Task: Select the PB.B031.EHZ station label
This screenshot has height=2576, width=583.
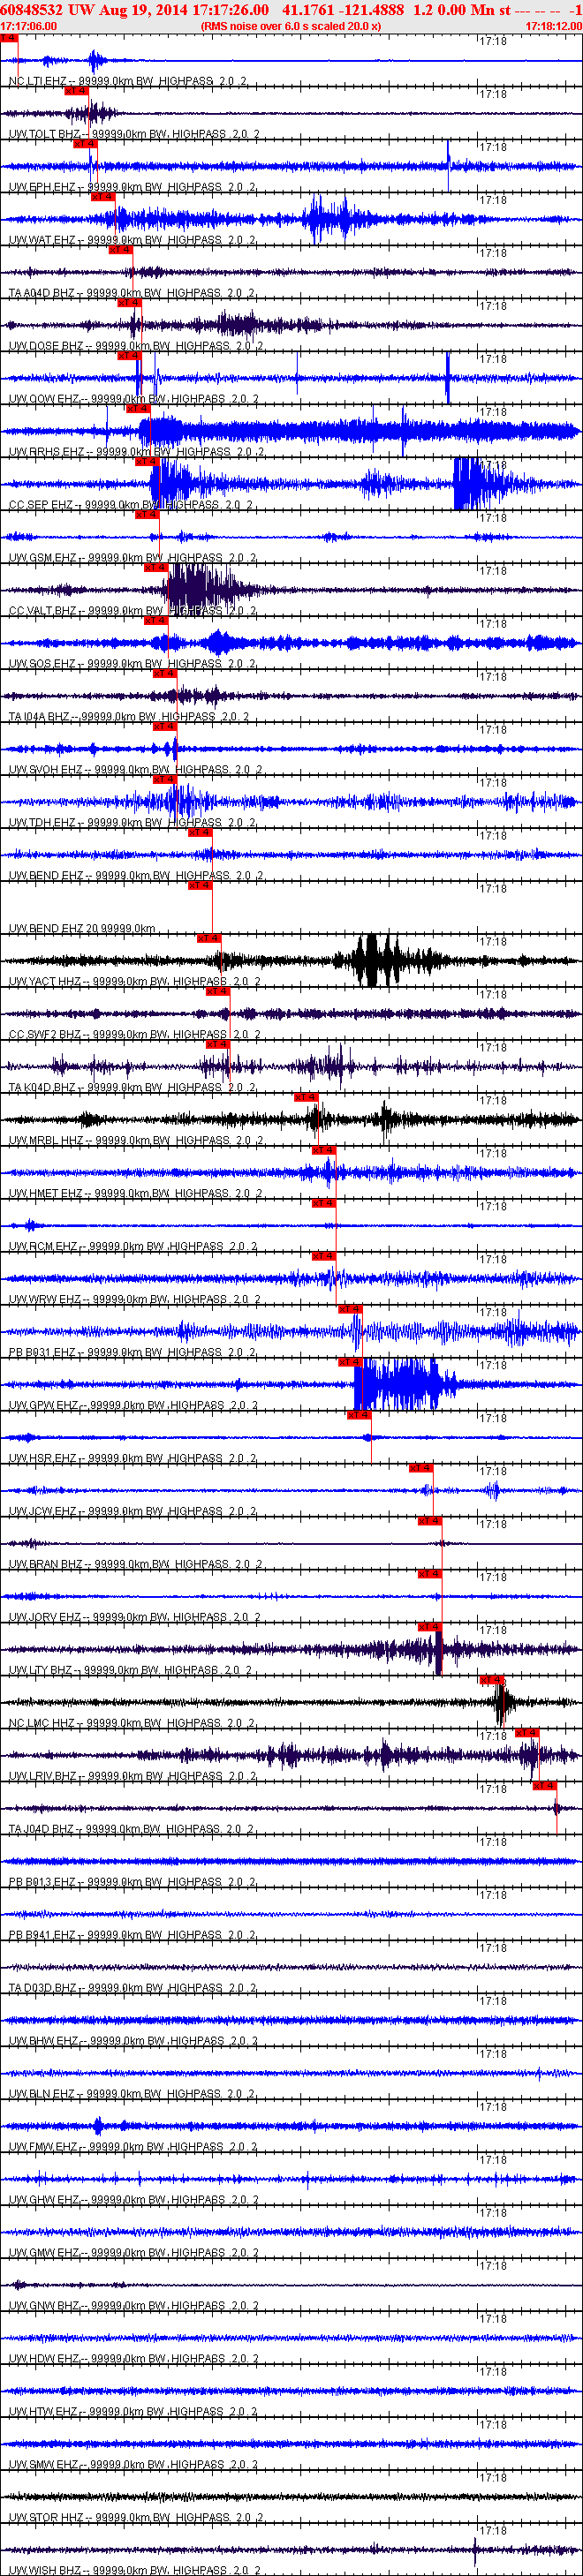Action: (132, 1353)
